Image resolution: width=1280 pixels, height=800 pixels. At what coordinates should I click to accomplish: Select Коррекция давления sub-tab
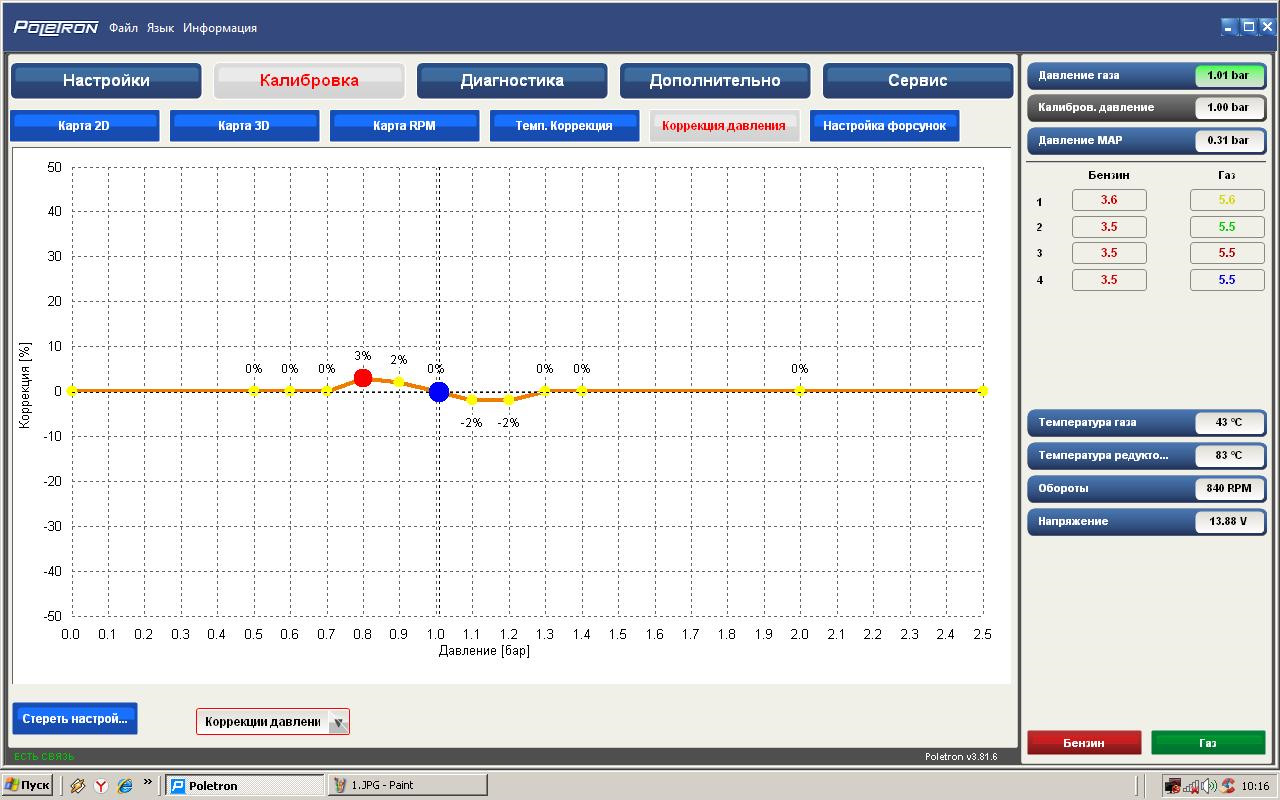(x=724, y=126)
